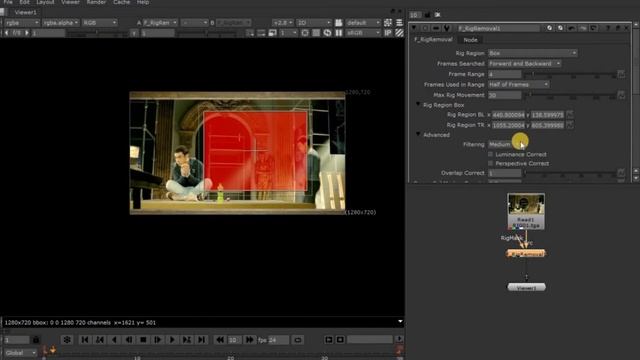Step forward one frame
This screenshot has height=360, width=640.
pos(158,340)
